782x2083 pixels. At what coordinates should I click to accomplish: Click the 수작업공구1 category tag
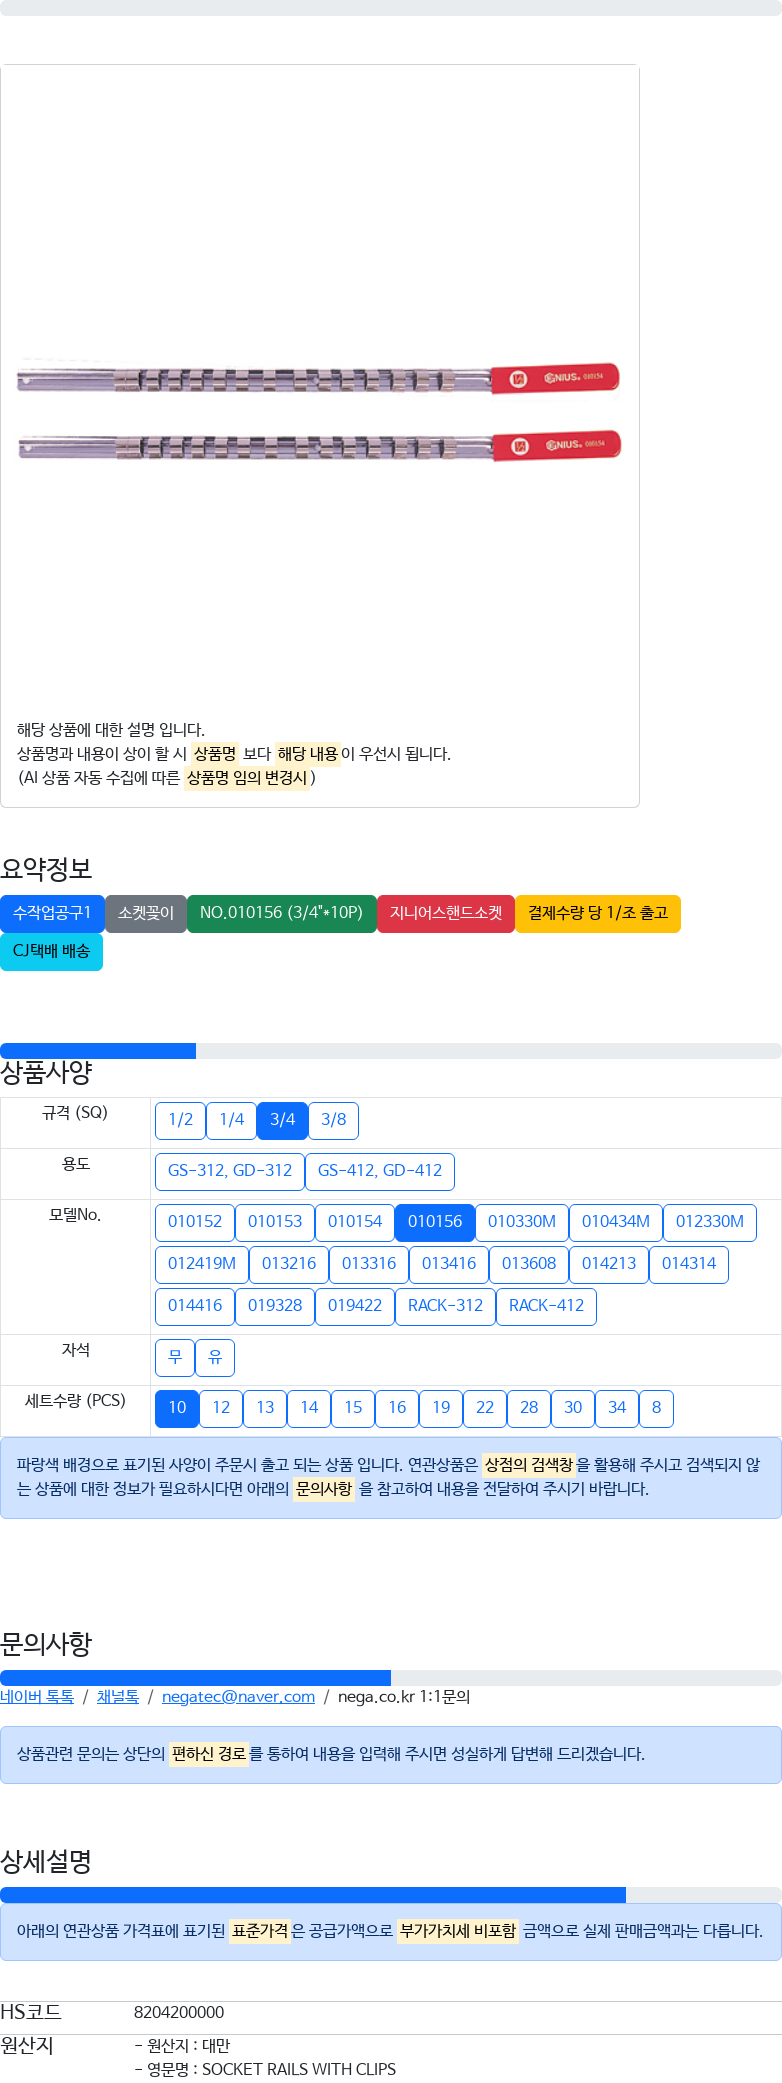(x=52, y=913)
